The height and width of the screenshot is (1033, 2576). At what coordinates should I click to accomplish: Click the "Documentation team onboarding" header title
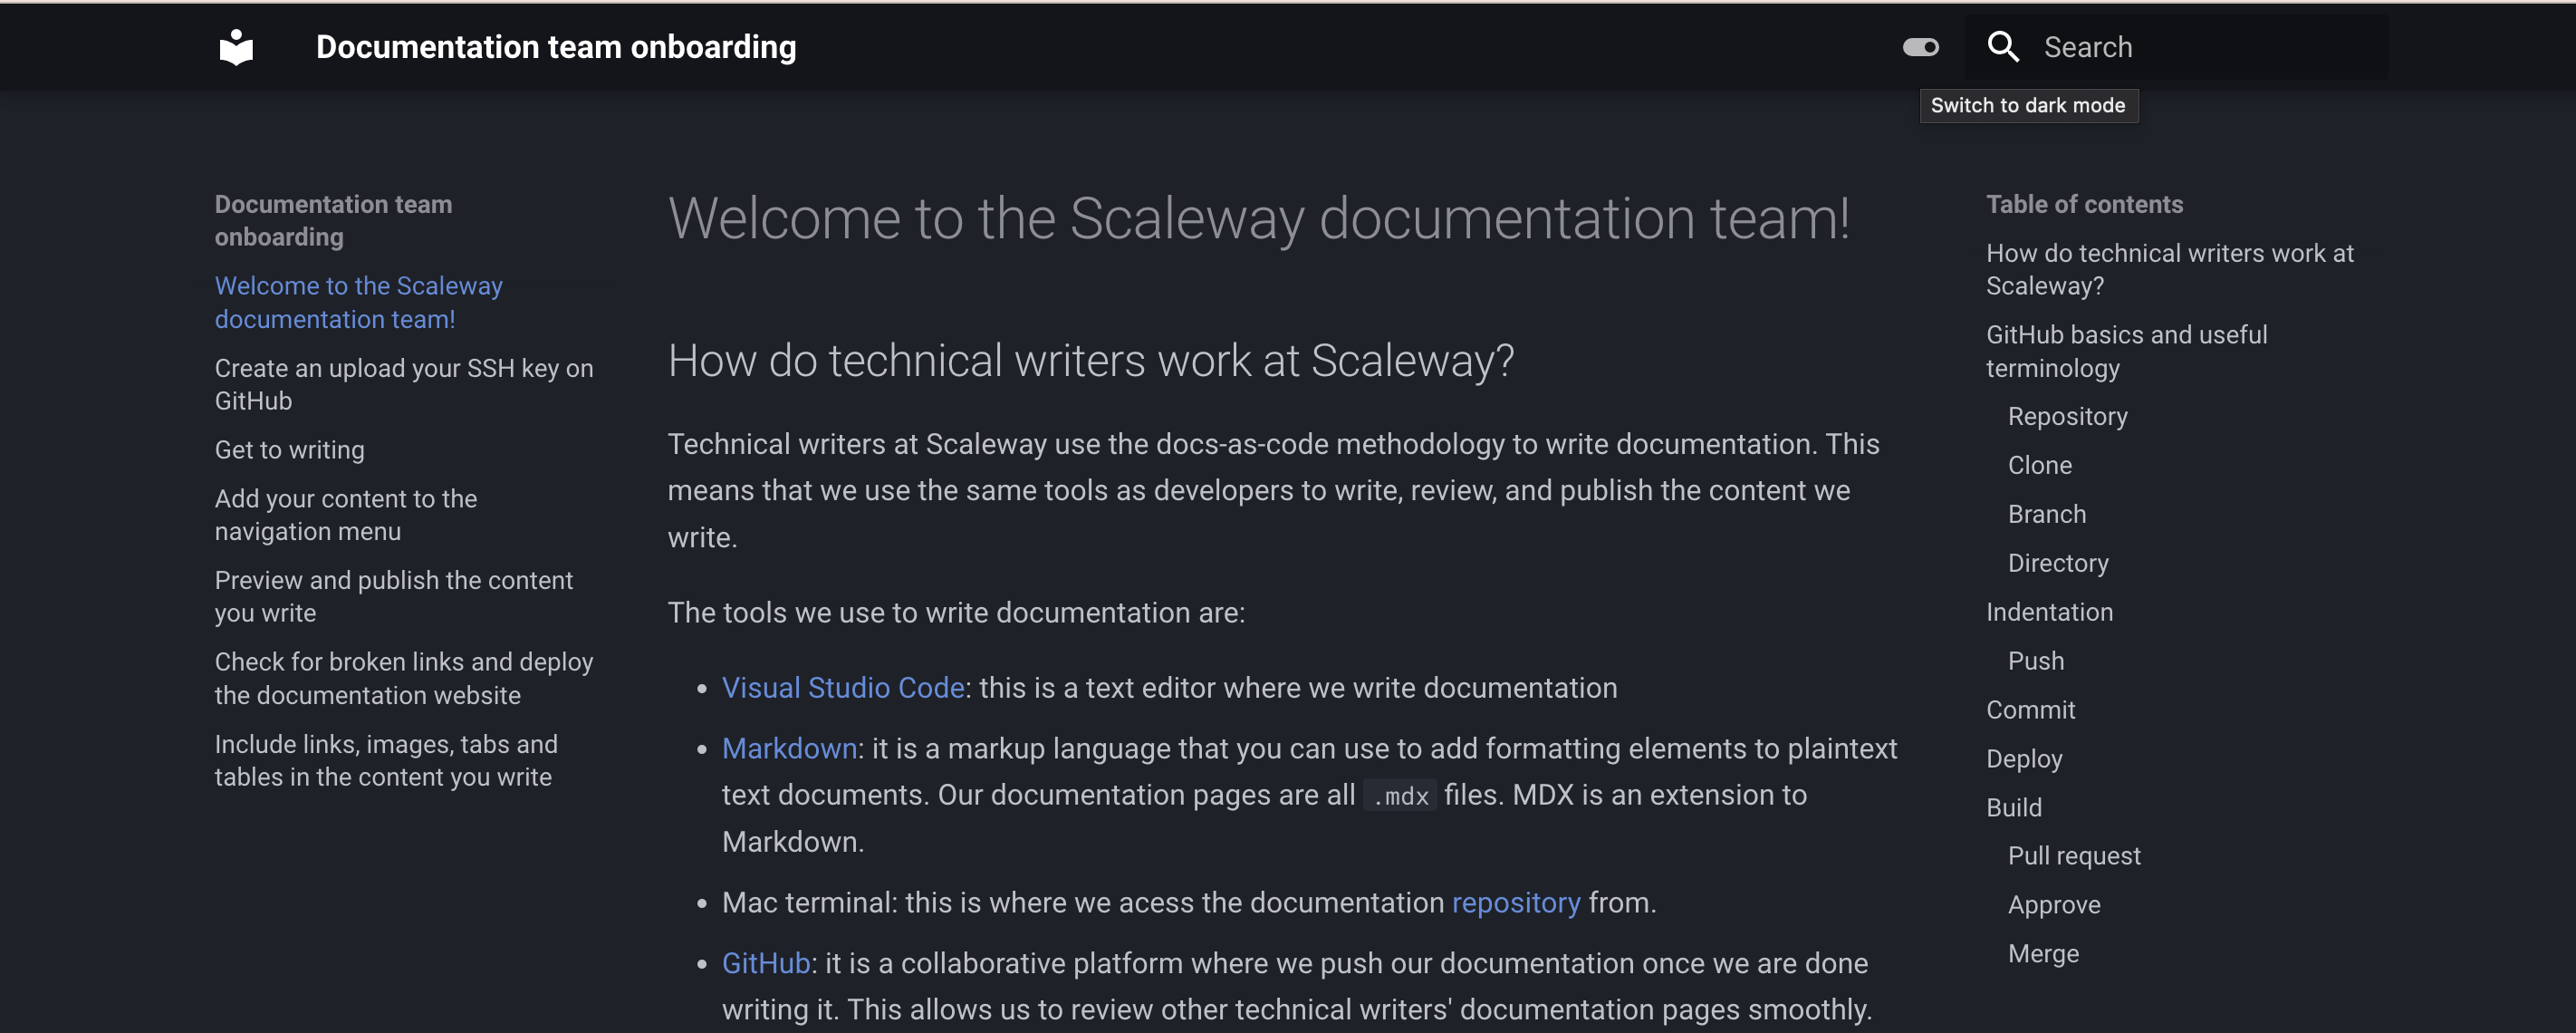tap(556, 46)
